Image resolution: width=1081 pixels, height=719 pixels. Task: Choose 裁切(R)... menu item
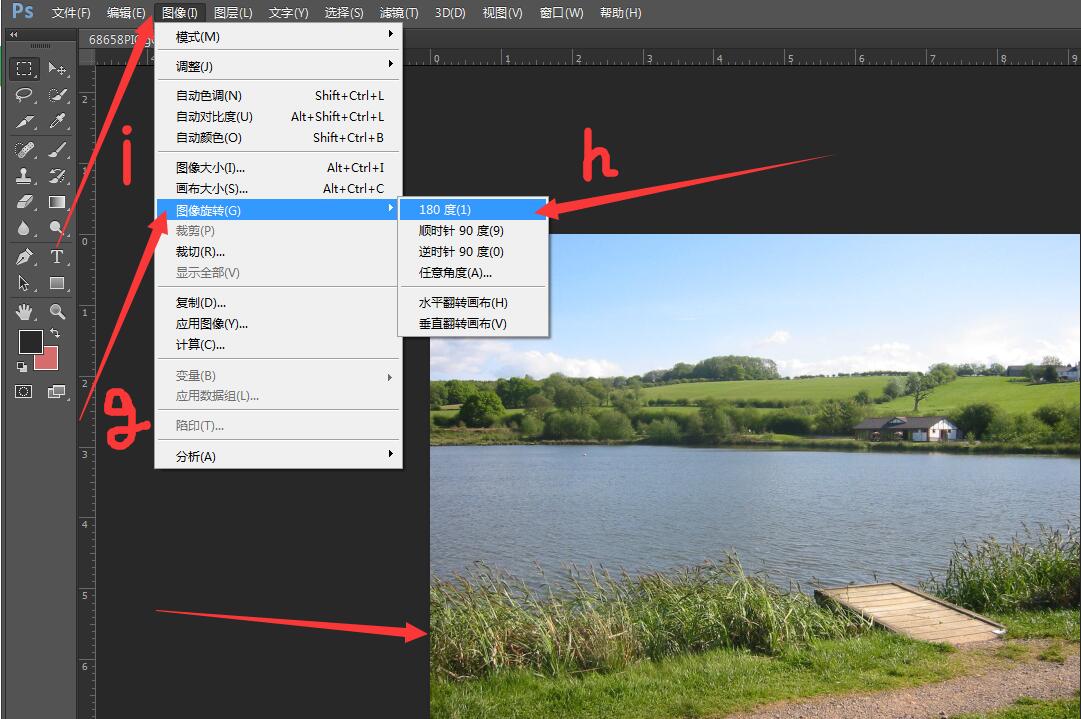(x=279, y=252)
